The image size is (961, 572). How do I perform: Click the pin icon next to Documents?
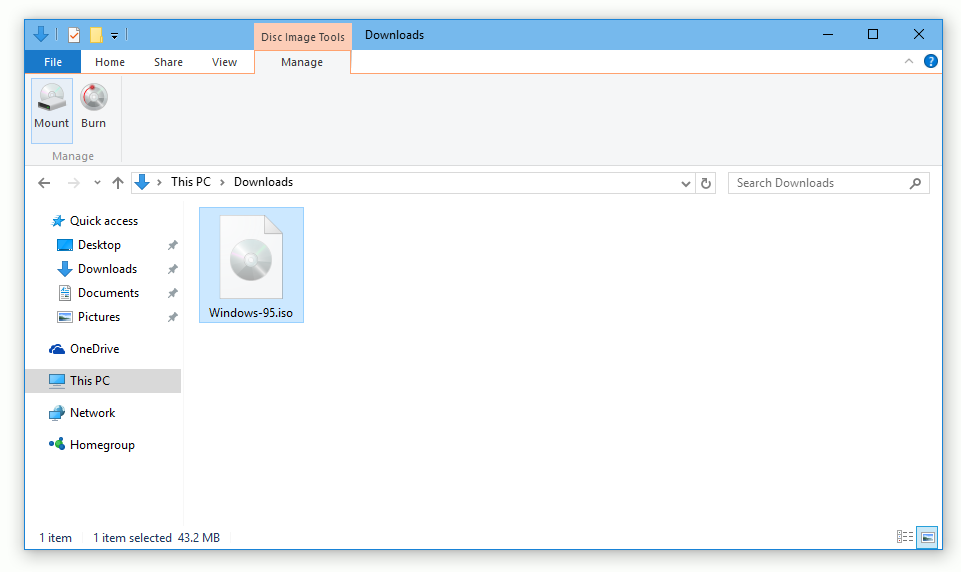click(x=173, y=293)
